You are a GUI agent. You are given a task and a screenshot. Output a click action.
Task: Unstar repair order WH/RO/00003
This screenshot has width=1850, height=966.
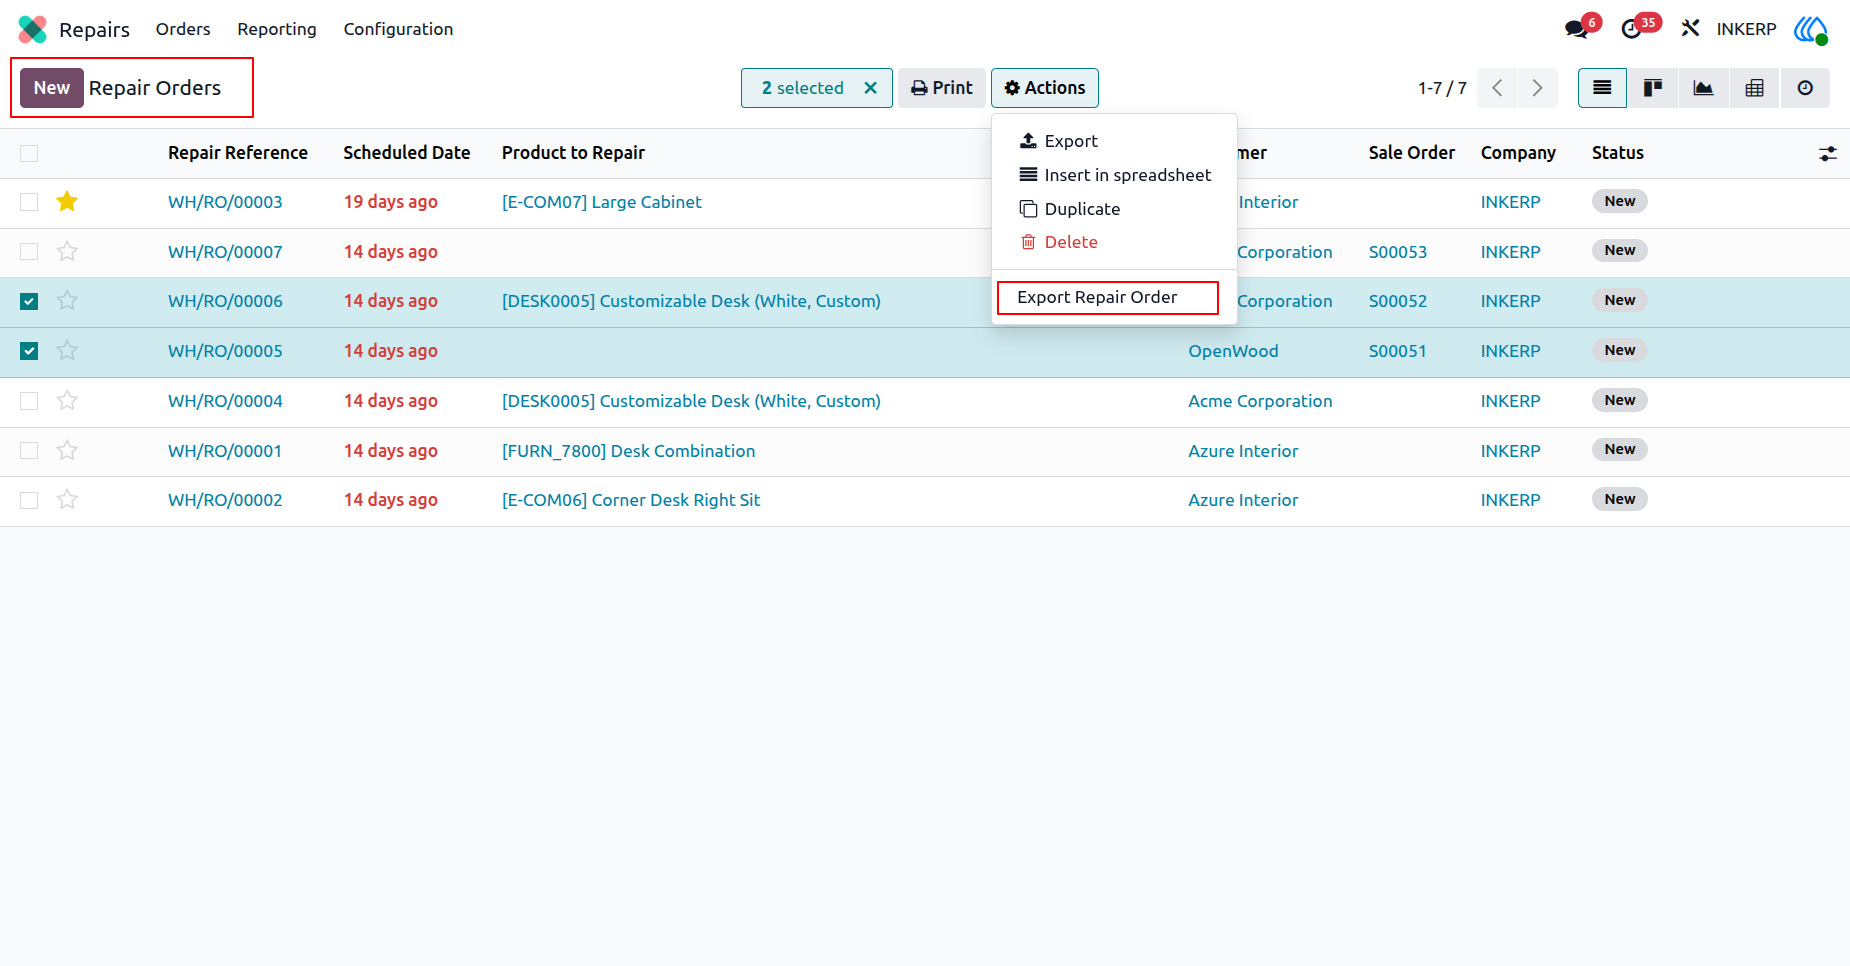[x=67, y=201]
